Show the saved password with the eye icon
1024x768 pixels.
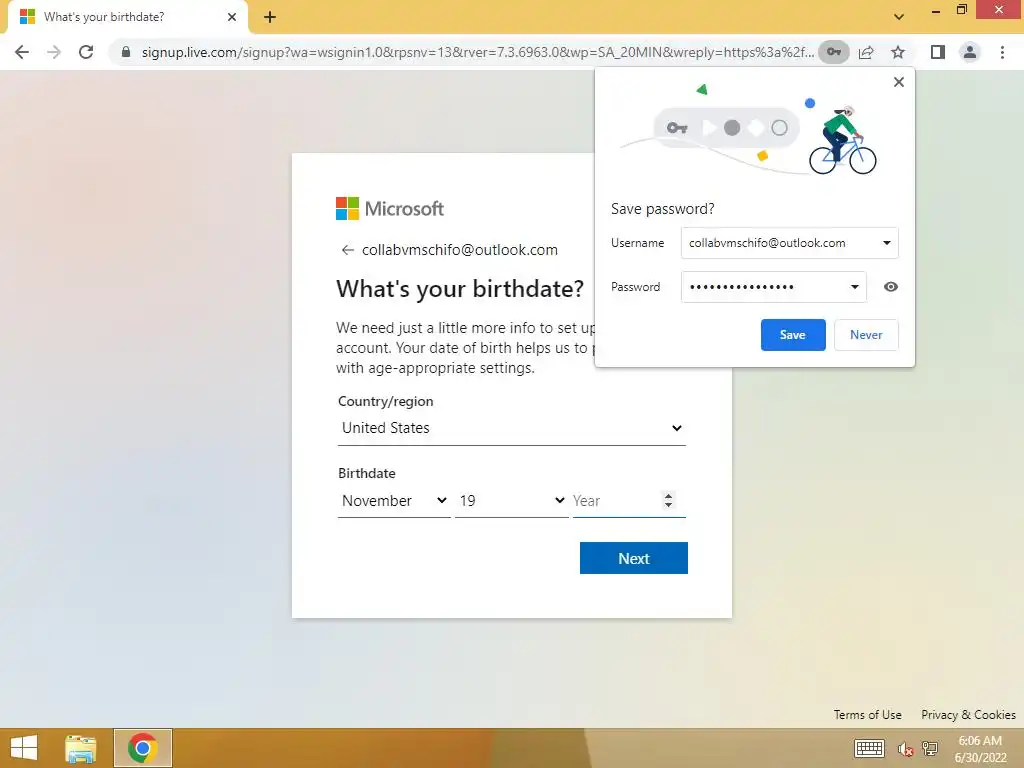(891, 287)
